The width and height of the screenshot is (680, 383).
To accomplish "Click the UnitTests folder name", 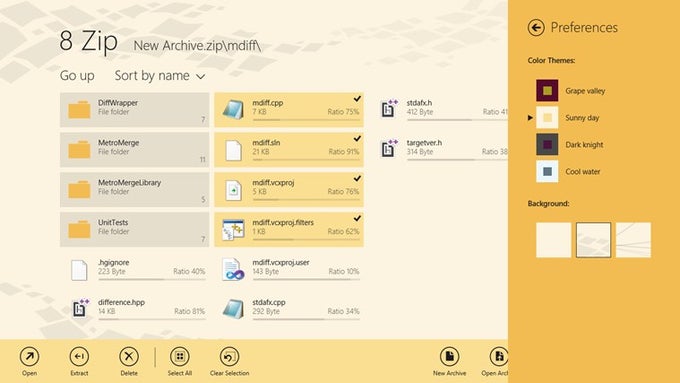I will (x=113, y=223).
